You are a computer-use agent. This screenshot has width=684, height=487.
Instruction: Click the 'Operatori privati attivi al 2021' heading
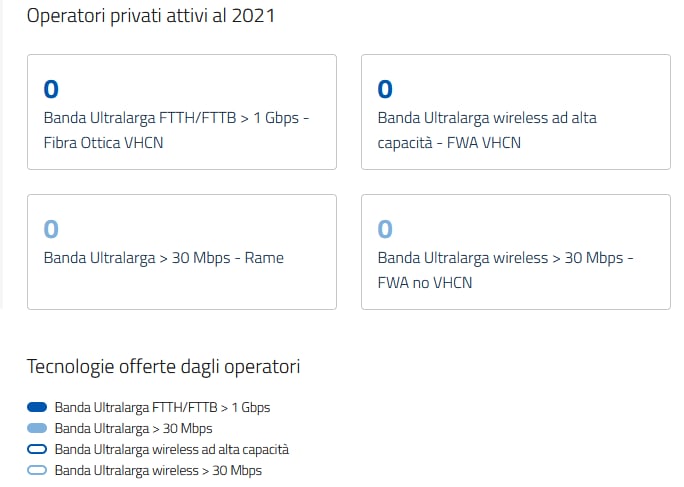tap(151, 16)
